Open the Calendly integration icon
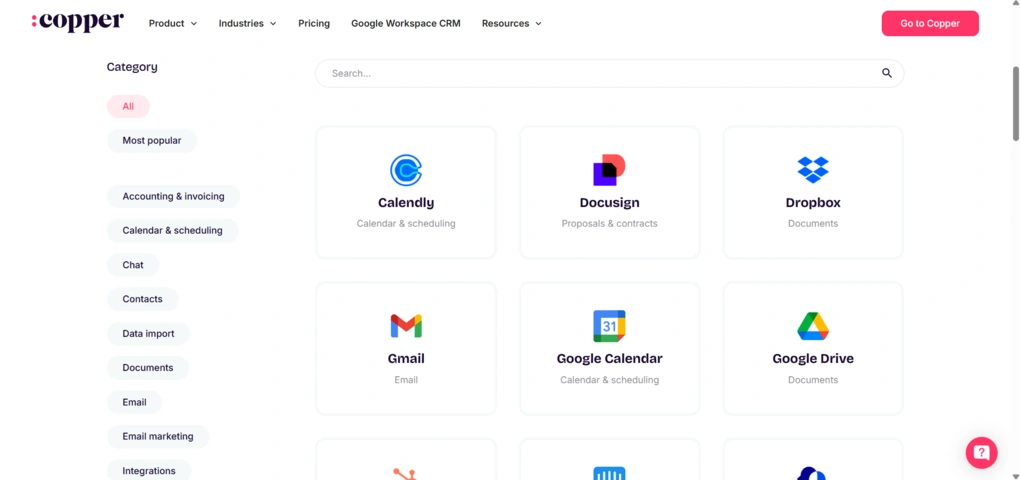 (406, 170)
